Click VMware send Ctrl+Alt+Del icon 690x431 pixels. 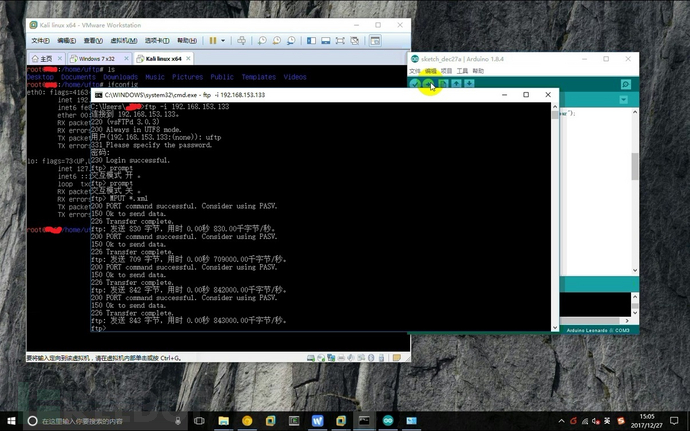click(242, 41)
